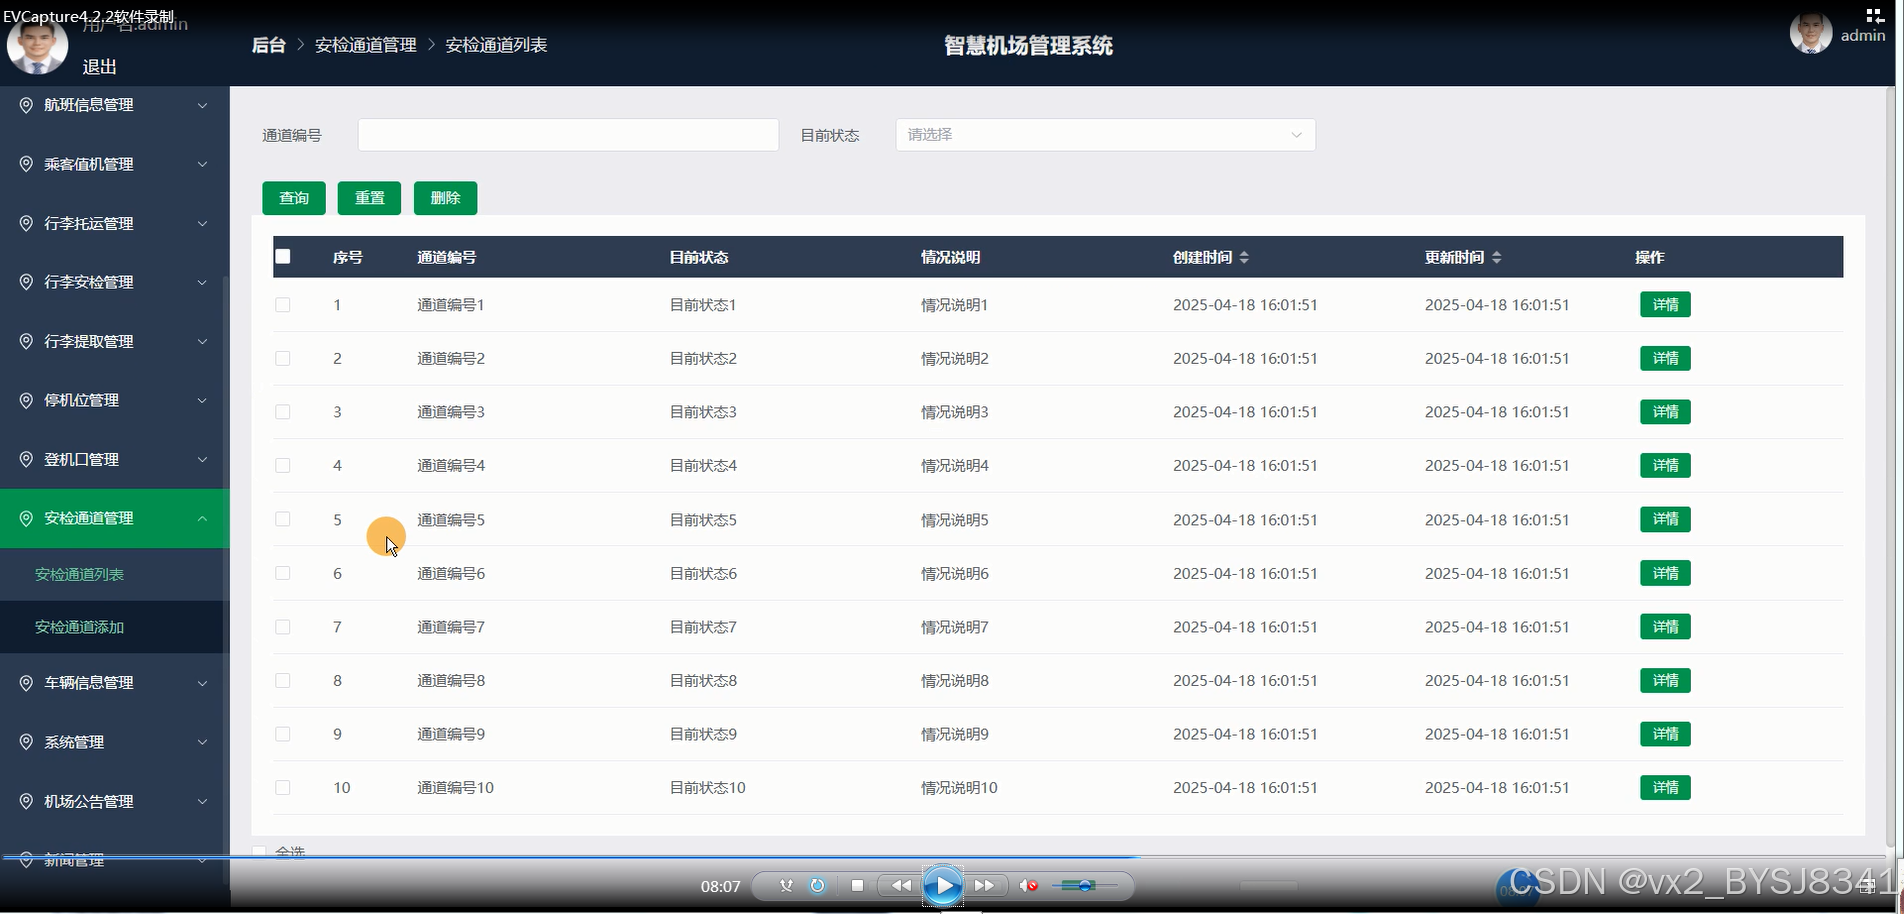Screen dimensions: 1904x914
Task: Expand the 登机口管理 menu chevron
Action: (x=202, y=459)
